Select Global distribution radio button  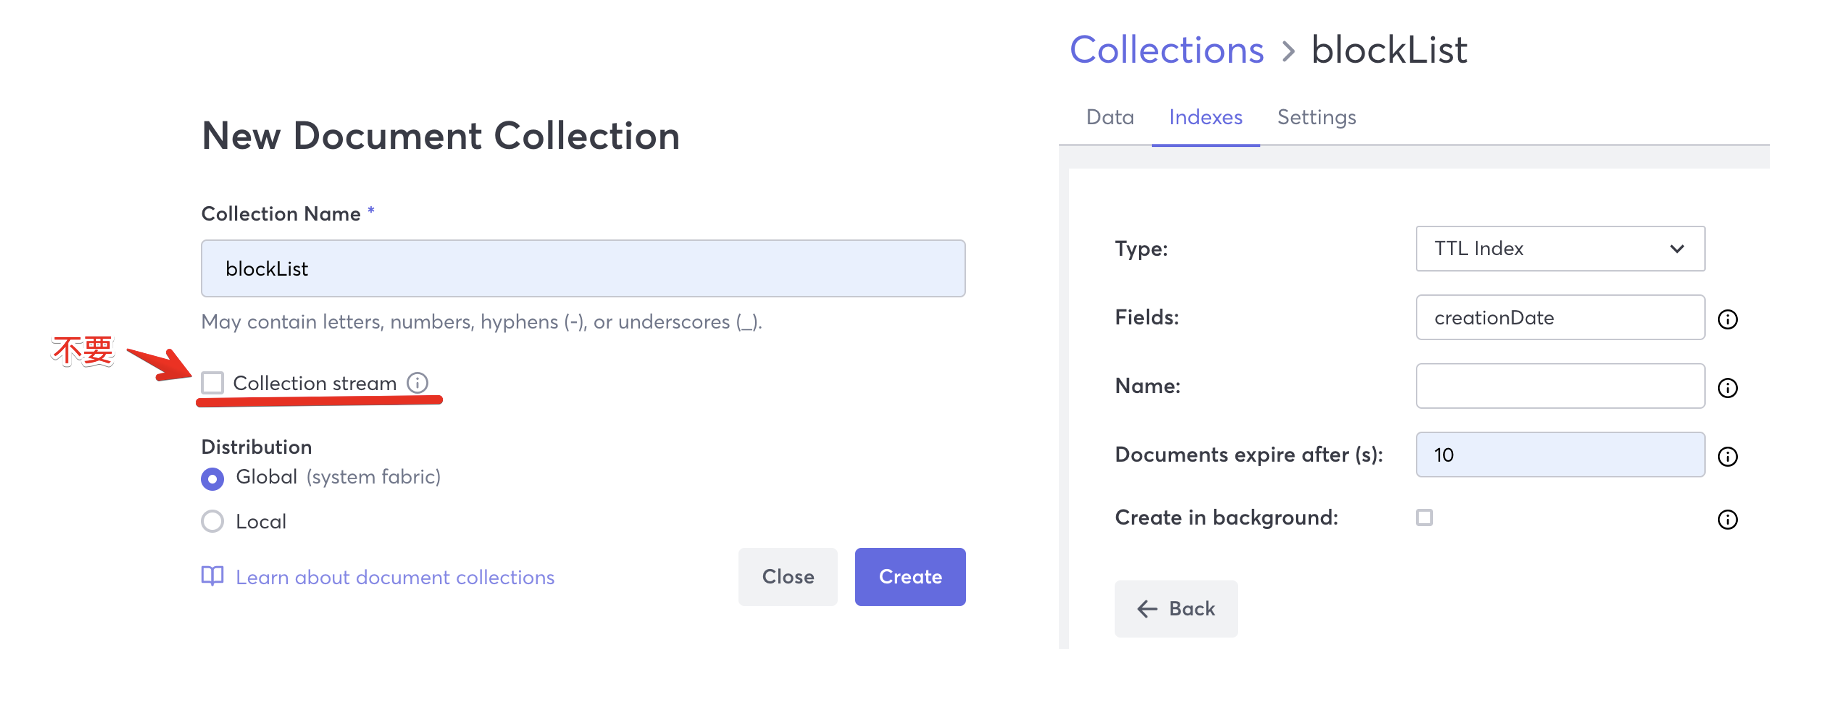[212, 479]
